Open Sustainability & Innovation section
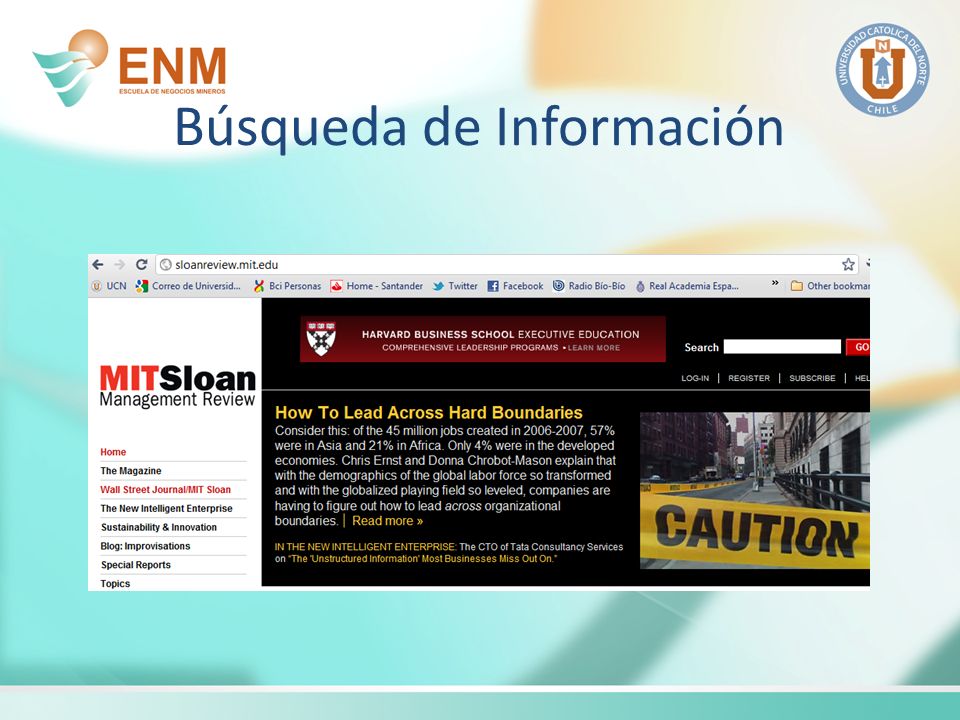 159,527
